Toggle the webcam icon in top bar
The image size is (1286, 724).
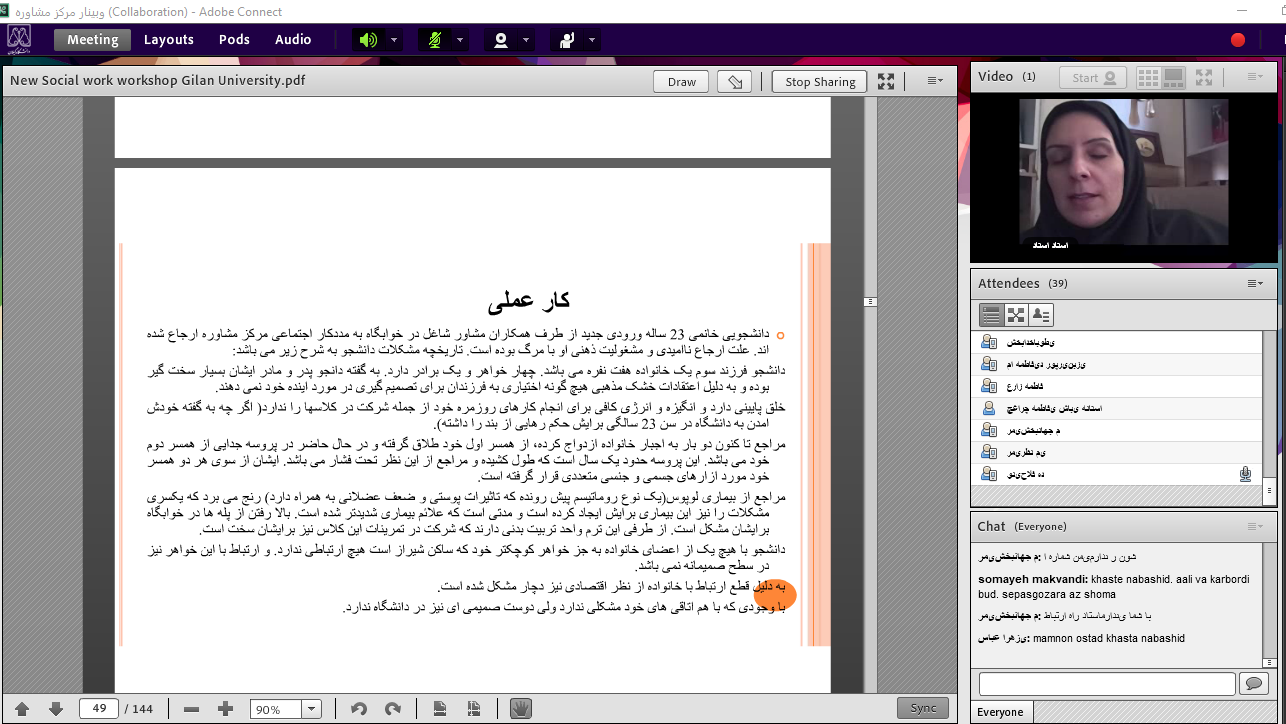(x=501, y=40)
